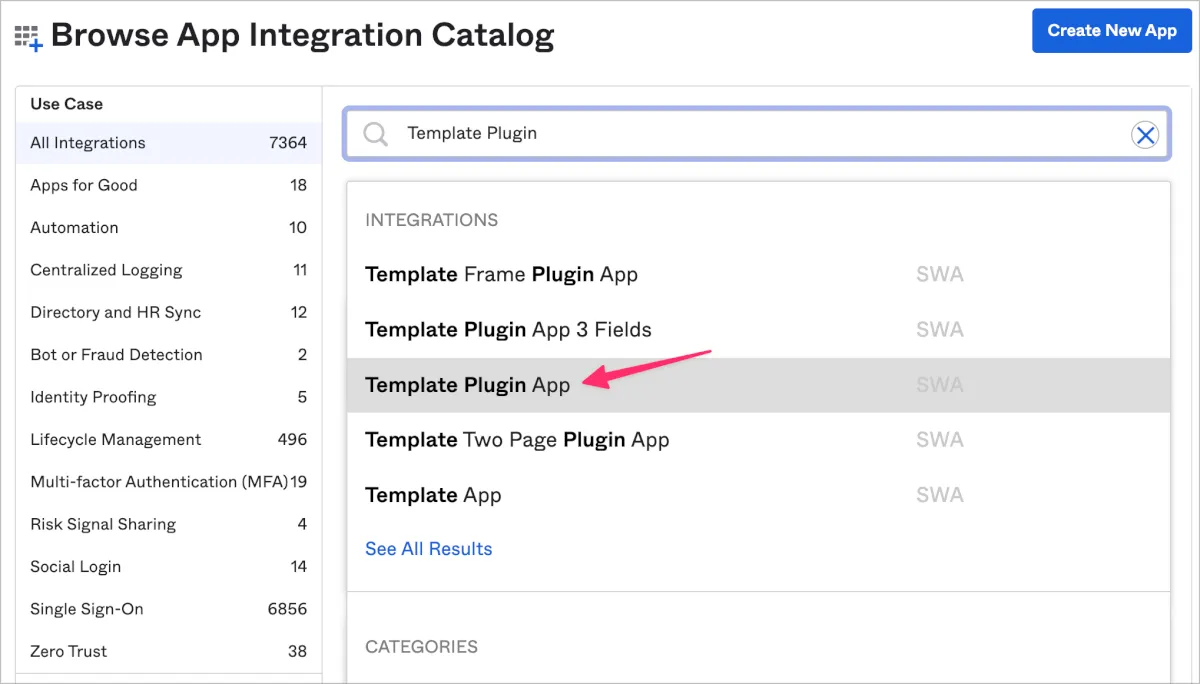Open the See All Results link
The width and height of the screenshot is (1200, 684).
coord(428,549)
